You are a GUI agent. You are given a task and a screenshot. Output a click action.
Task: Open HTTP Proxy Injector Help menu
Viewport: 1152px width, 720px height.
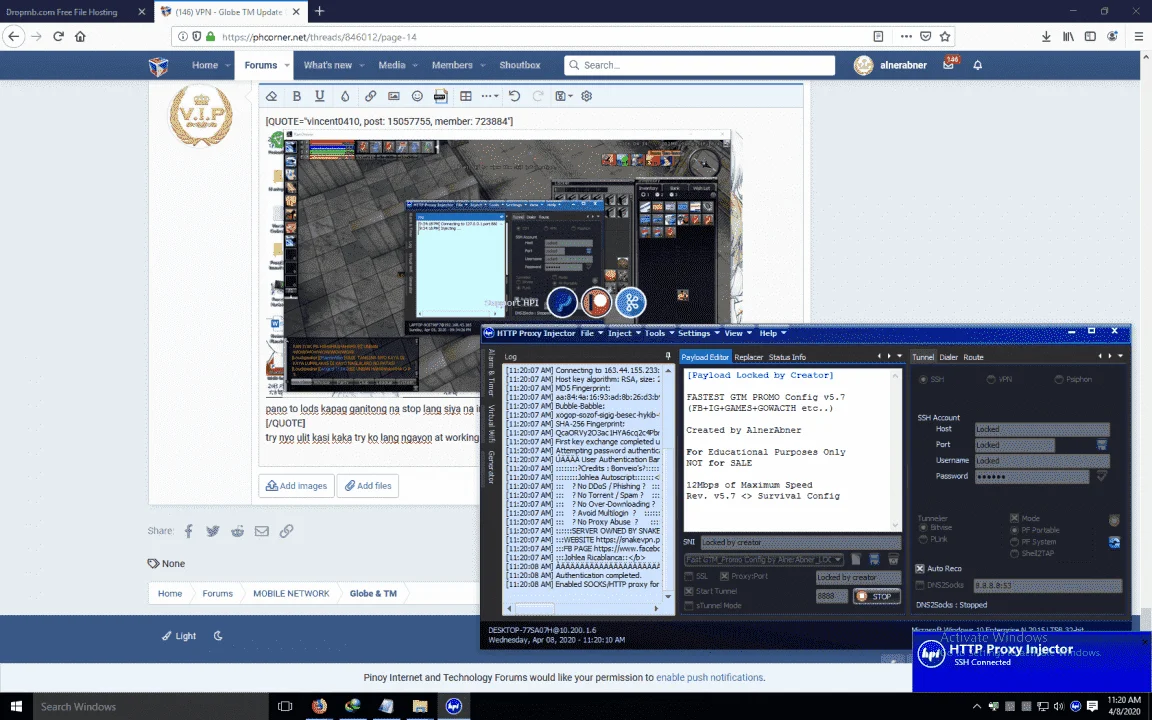(x=772, y=334)
